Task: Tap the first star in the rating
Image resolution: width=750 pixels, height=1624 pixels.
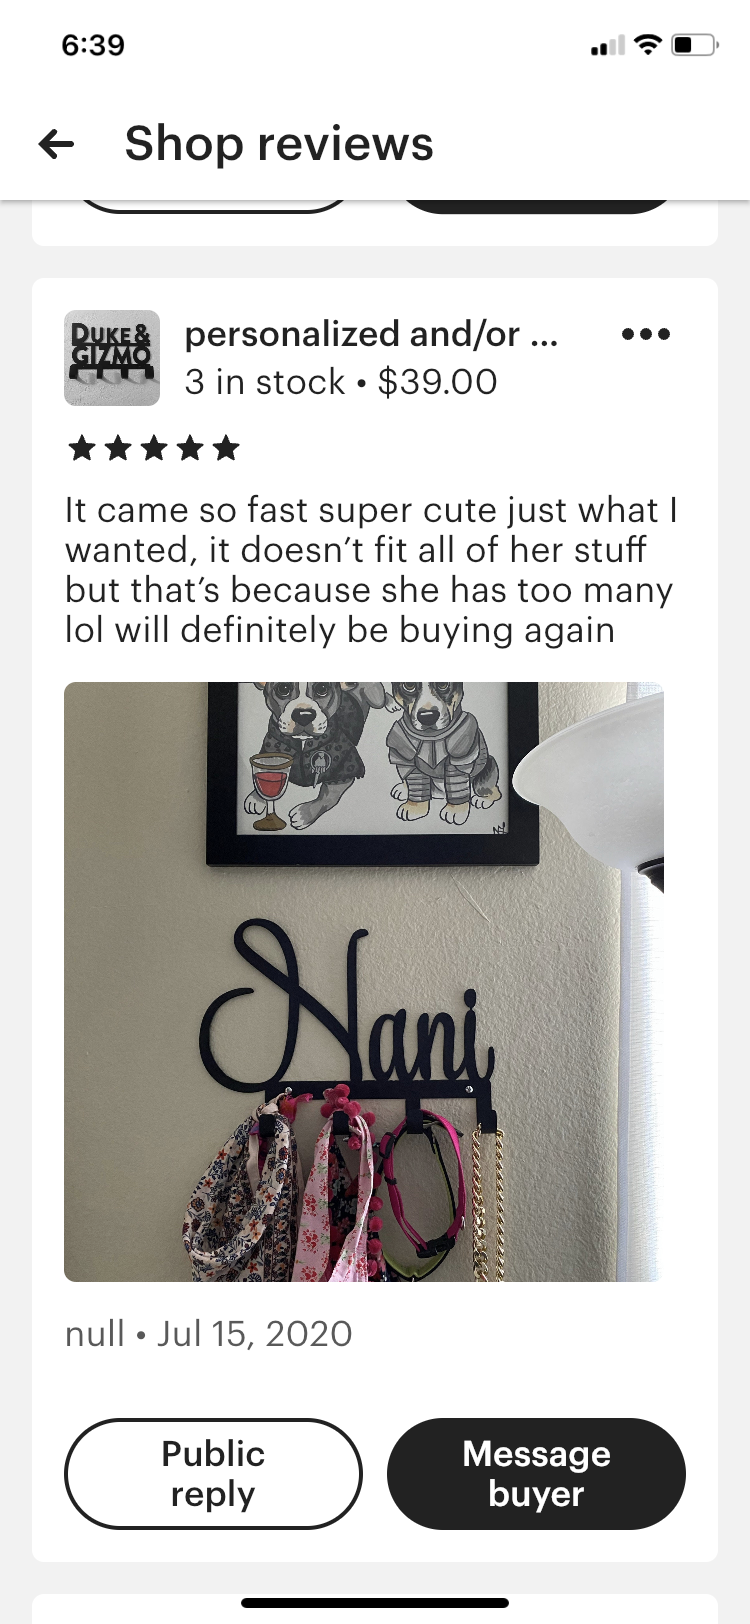Action: coord(82,448)
